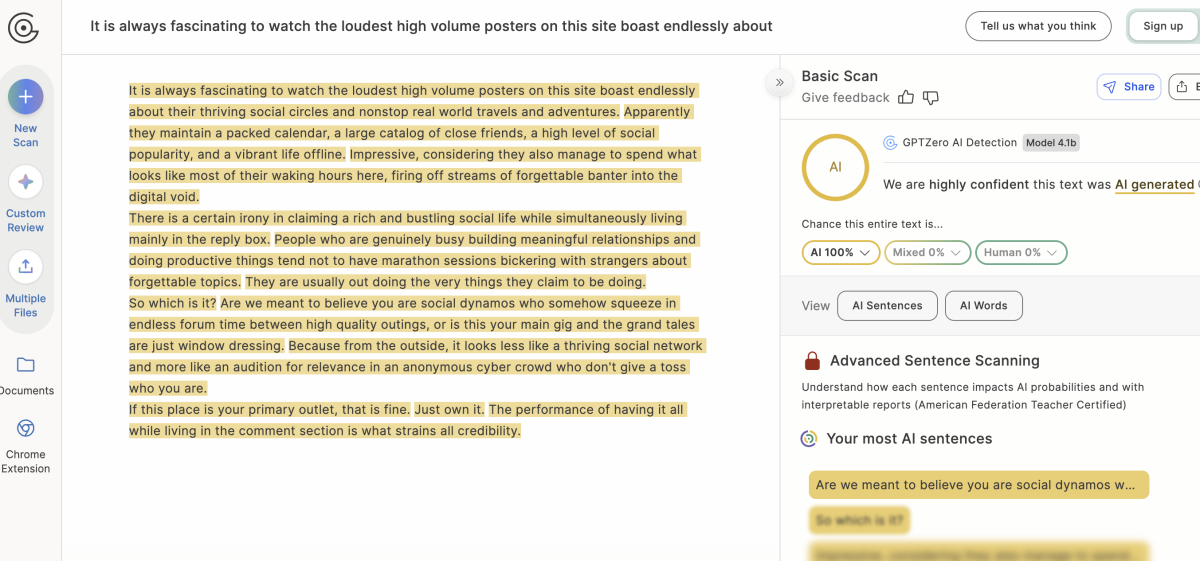Expand the Human 0% dropdown
The image size is (1200, 561).
[1021, 253]
